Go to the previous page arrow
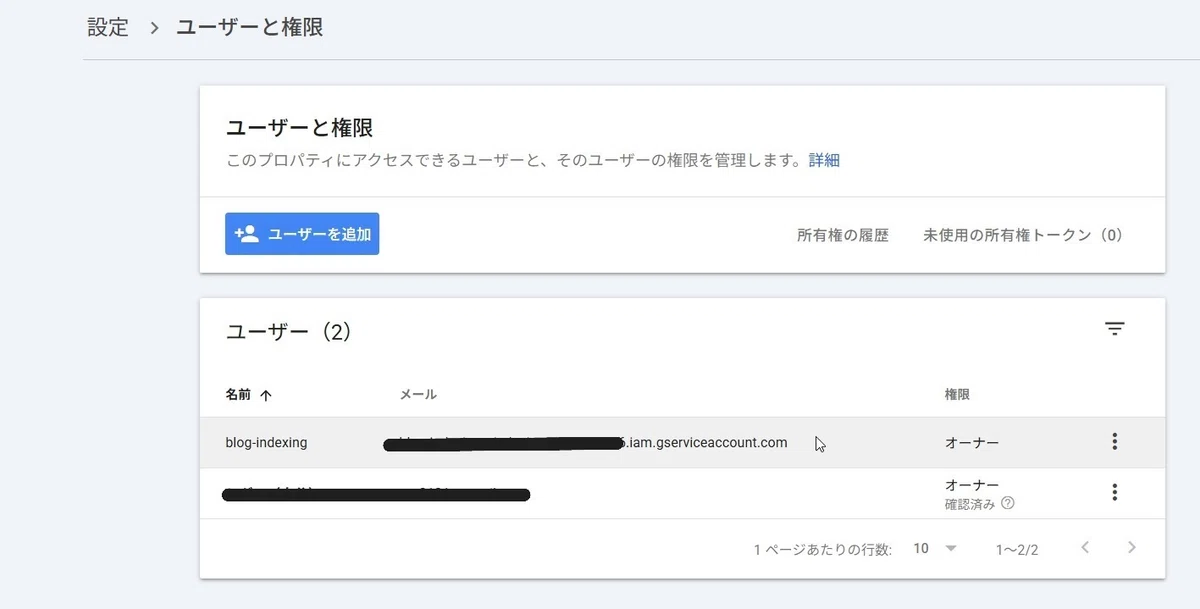The height and width of the screenshot is (609, 1200). tap(1085, 547)
